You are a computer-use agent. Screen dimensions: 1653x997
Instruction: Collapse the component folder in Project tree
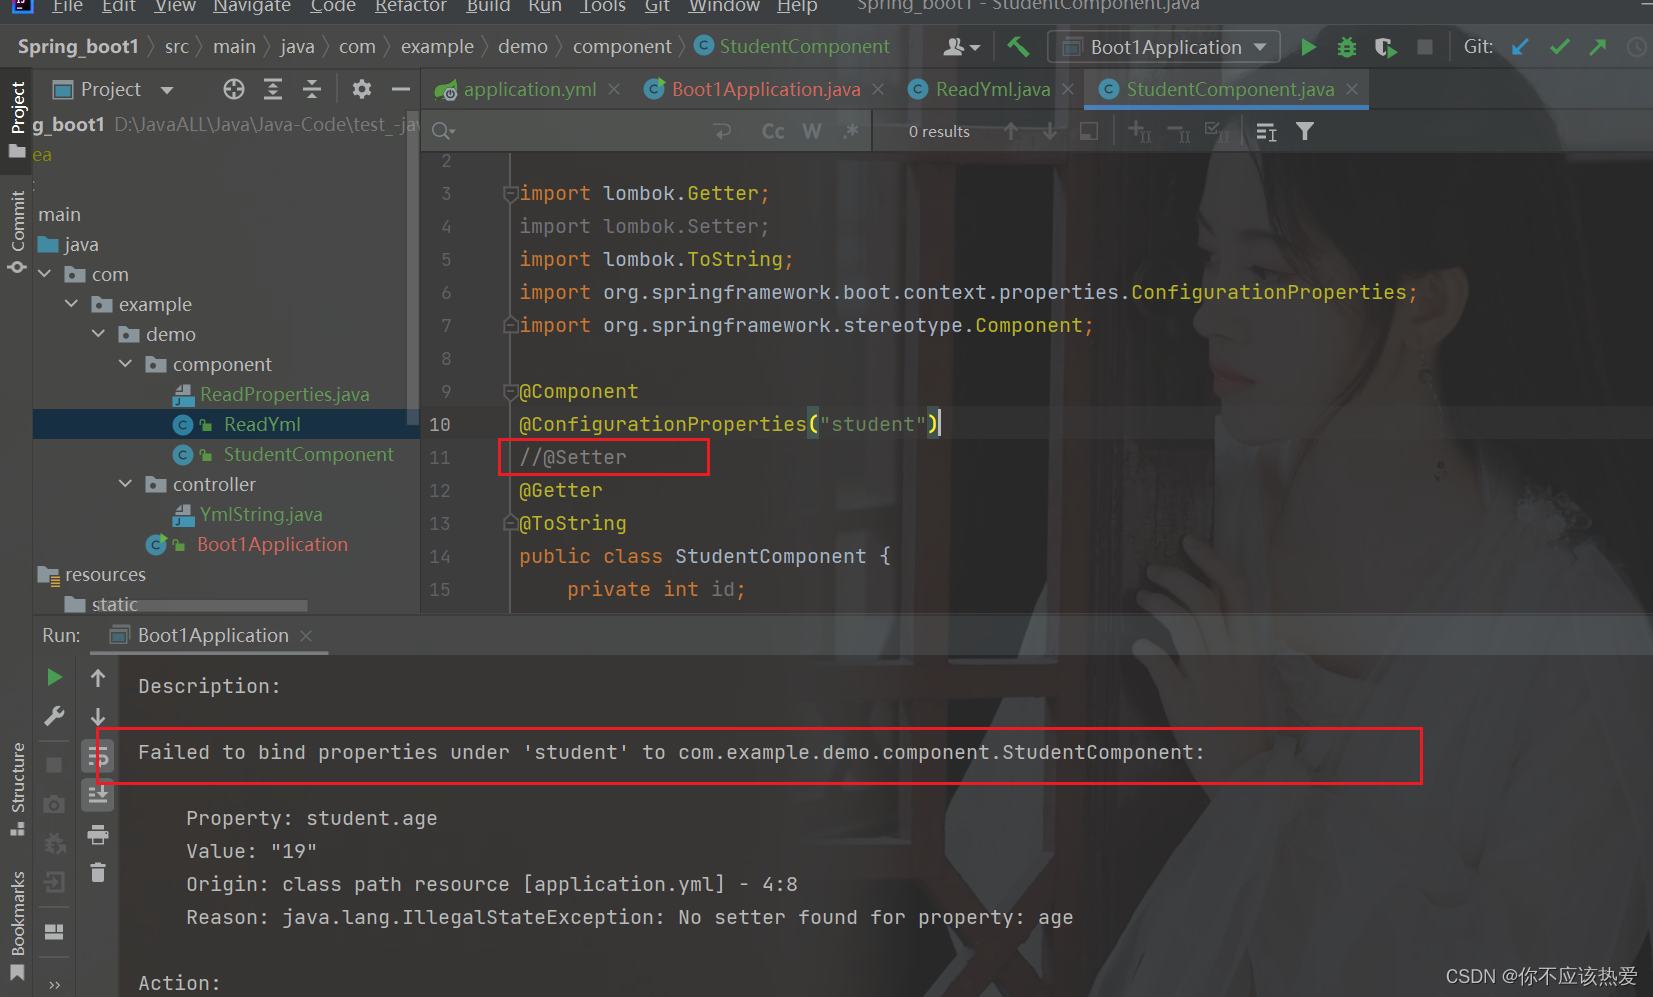(x=124, y=364)
